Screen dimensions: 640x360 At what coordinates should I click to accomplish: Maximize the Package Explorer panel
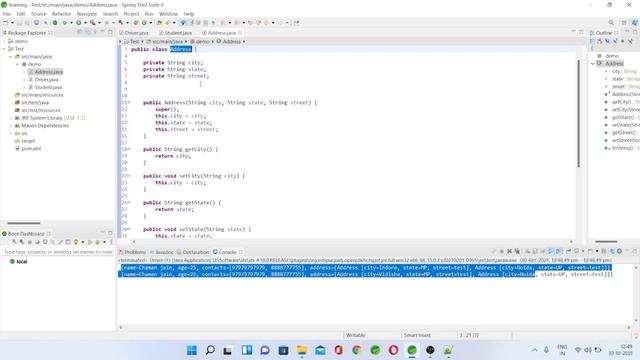click(110, 32)
